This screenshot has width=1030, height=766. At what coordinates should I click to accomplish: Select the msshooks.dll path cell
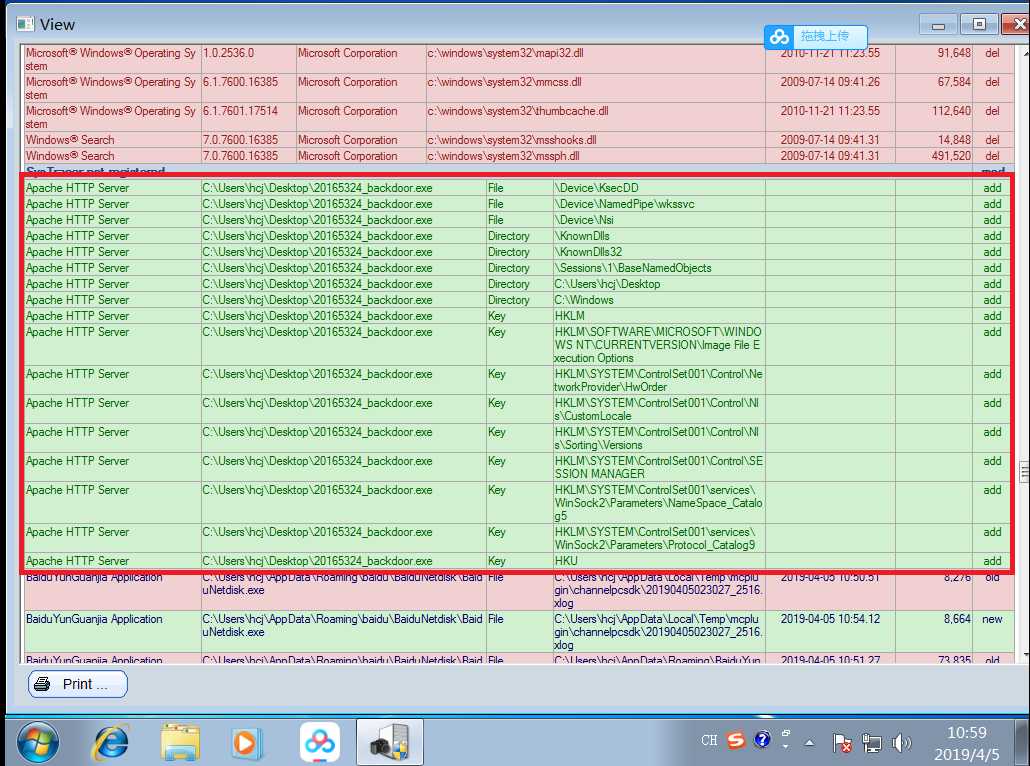[x=595, y=140]
